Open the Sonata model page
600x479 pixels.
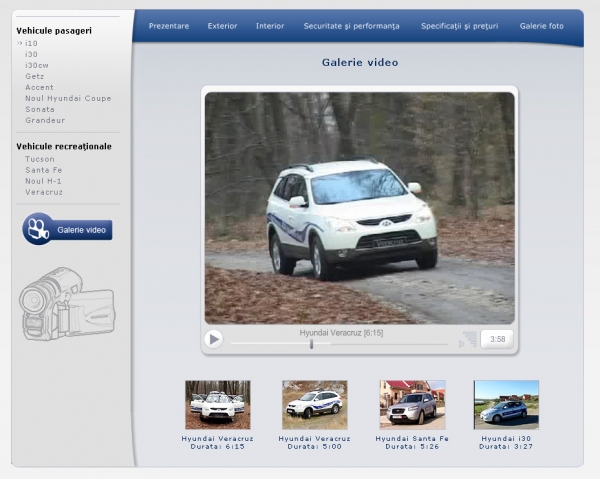pos(40,109)
